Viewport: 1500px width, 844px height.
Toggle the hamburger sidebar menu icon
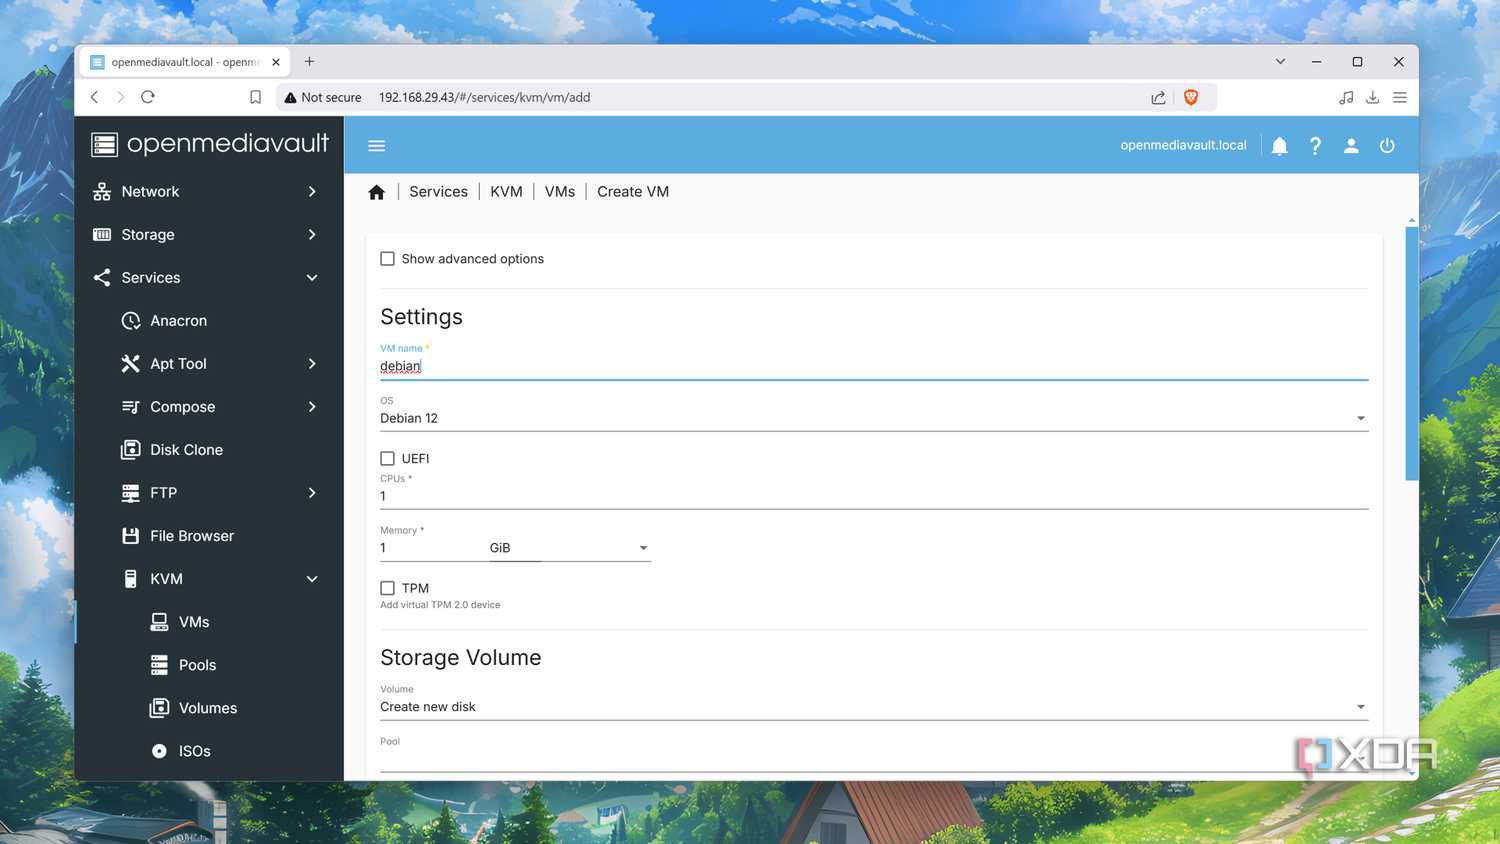[376, 146]
